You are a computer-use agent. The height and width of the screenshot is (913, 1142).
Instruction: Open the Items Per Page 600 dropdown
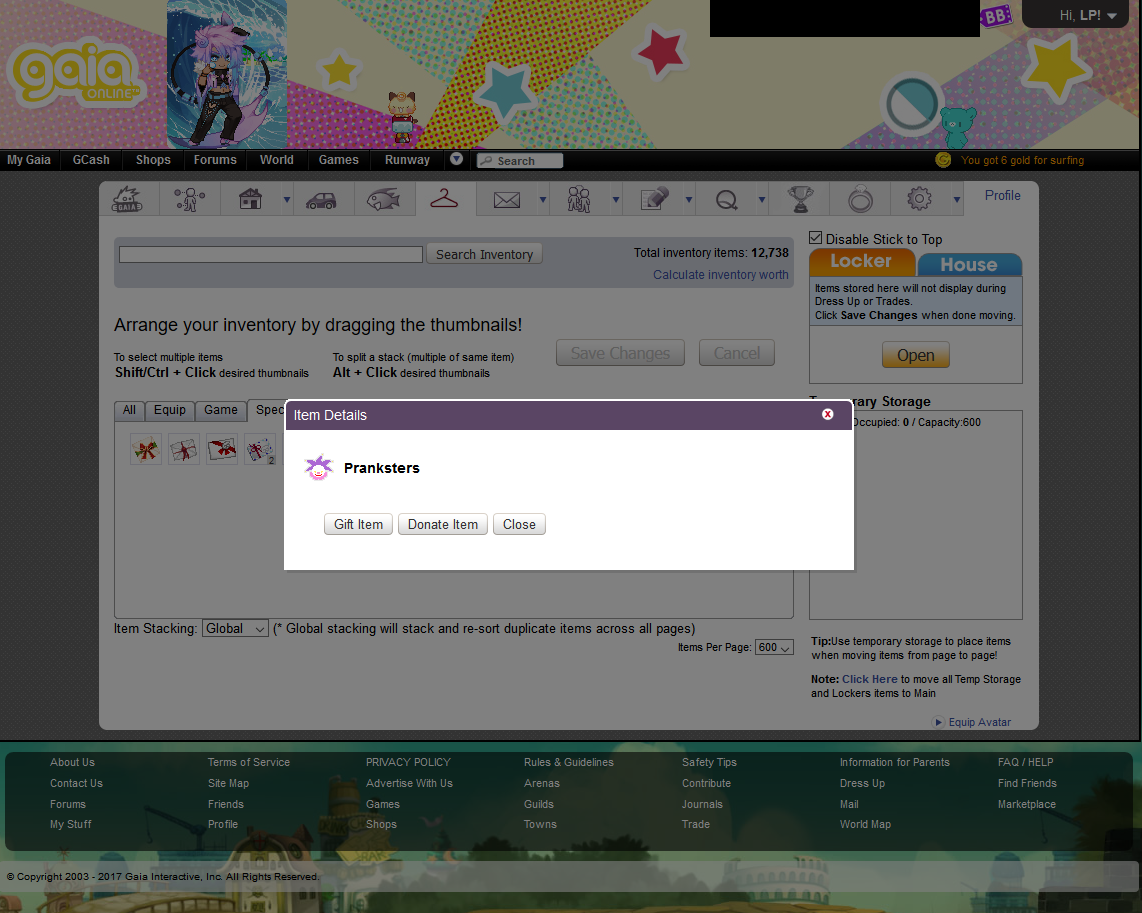[773, 647]
